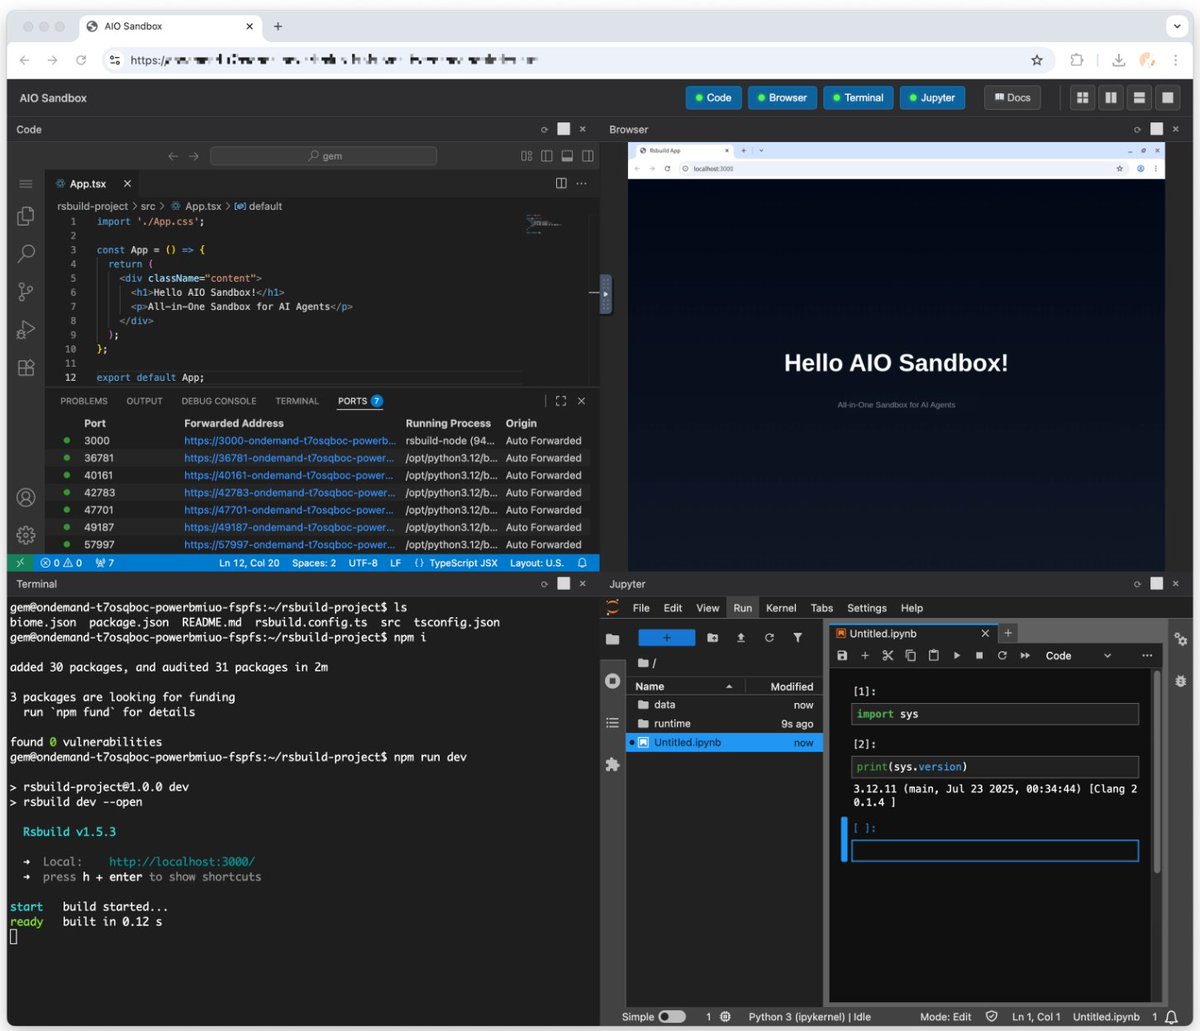Copy the selected Jupyter cell
Image resolution: width=1200 pixels, height=1031 pixels.
(910, 656)
